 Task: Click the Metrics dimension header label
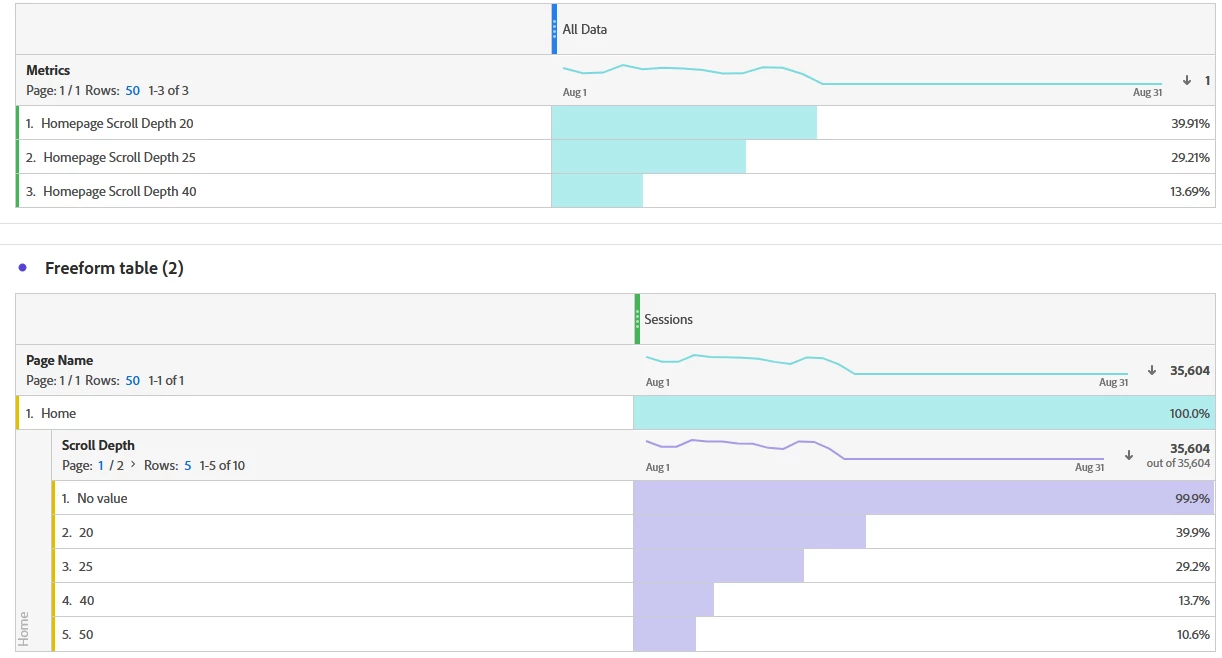pos(48,70)
